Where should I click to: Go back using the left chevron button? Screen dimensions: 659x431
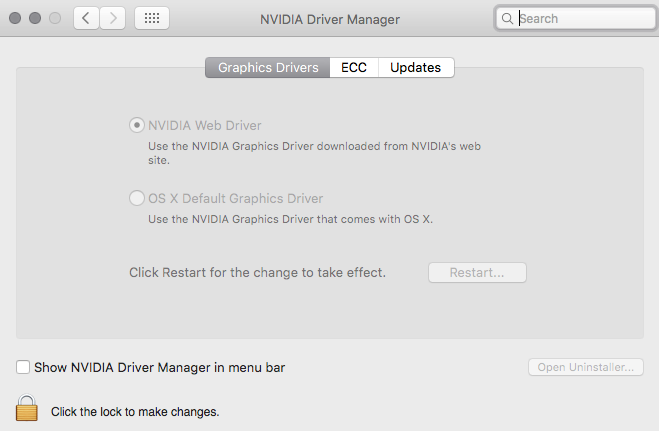[86, 18]
